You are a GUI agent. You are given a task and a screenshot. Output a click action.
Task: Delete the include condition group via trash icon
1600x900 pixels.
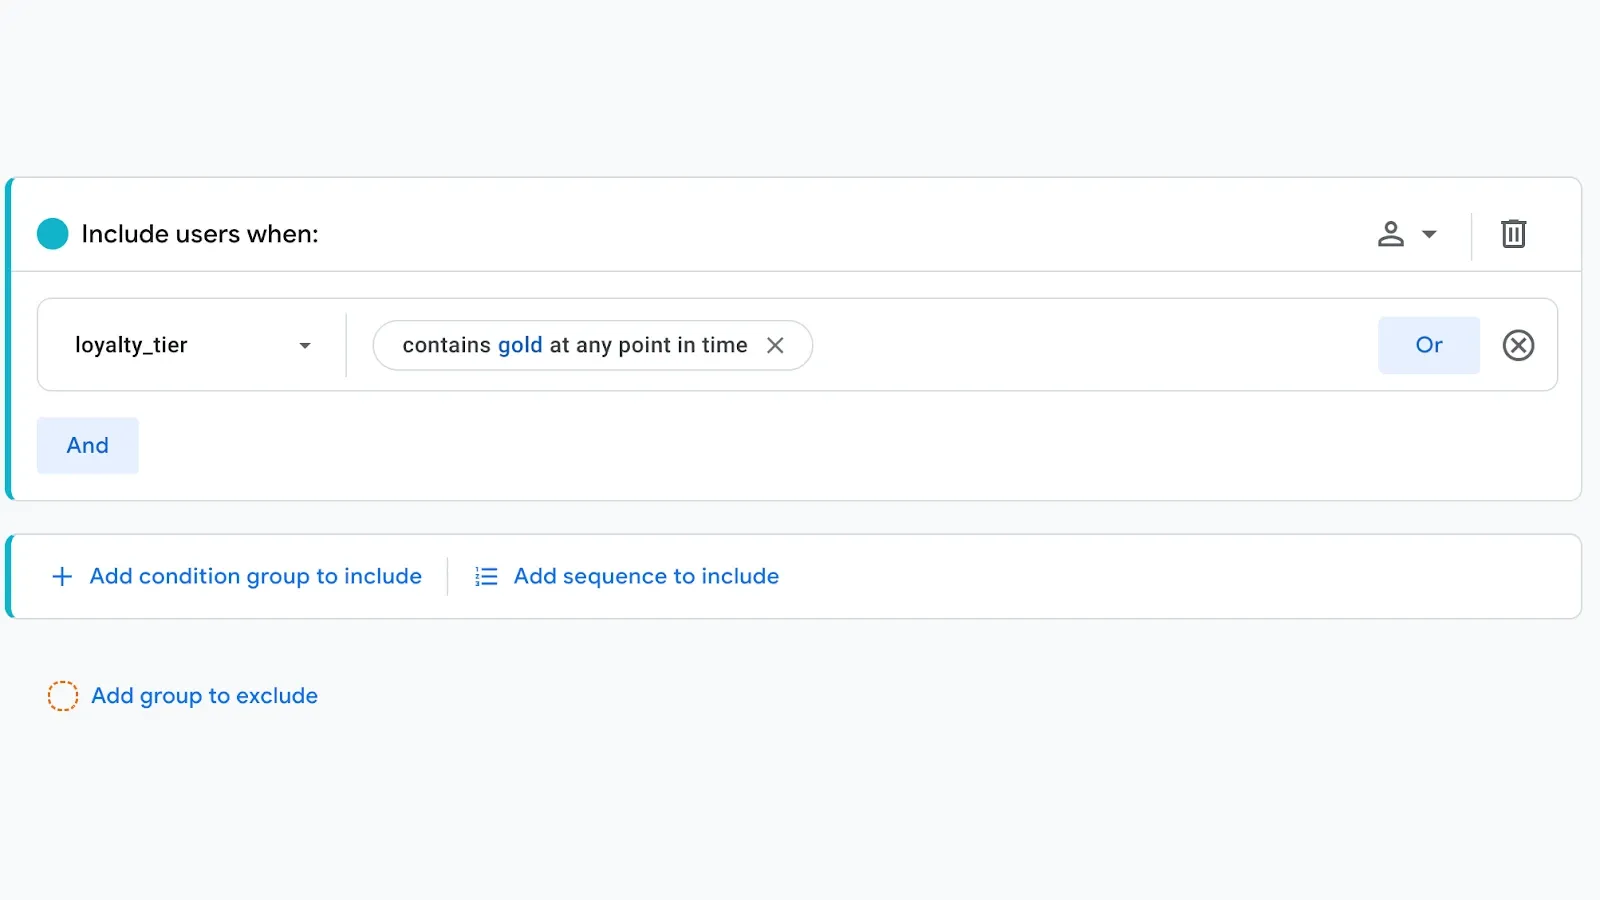click(x=1513, y=234)
